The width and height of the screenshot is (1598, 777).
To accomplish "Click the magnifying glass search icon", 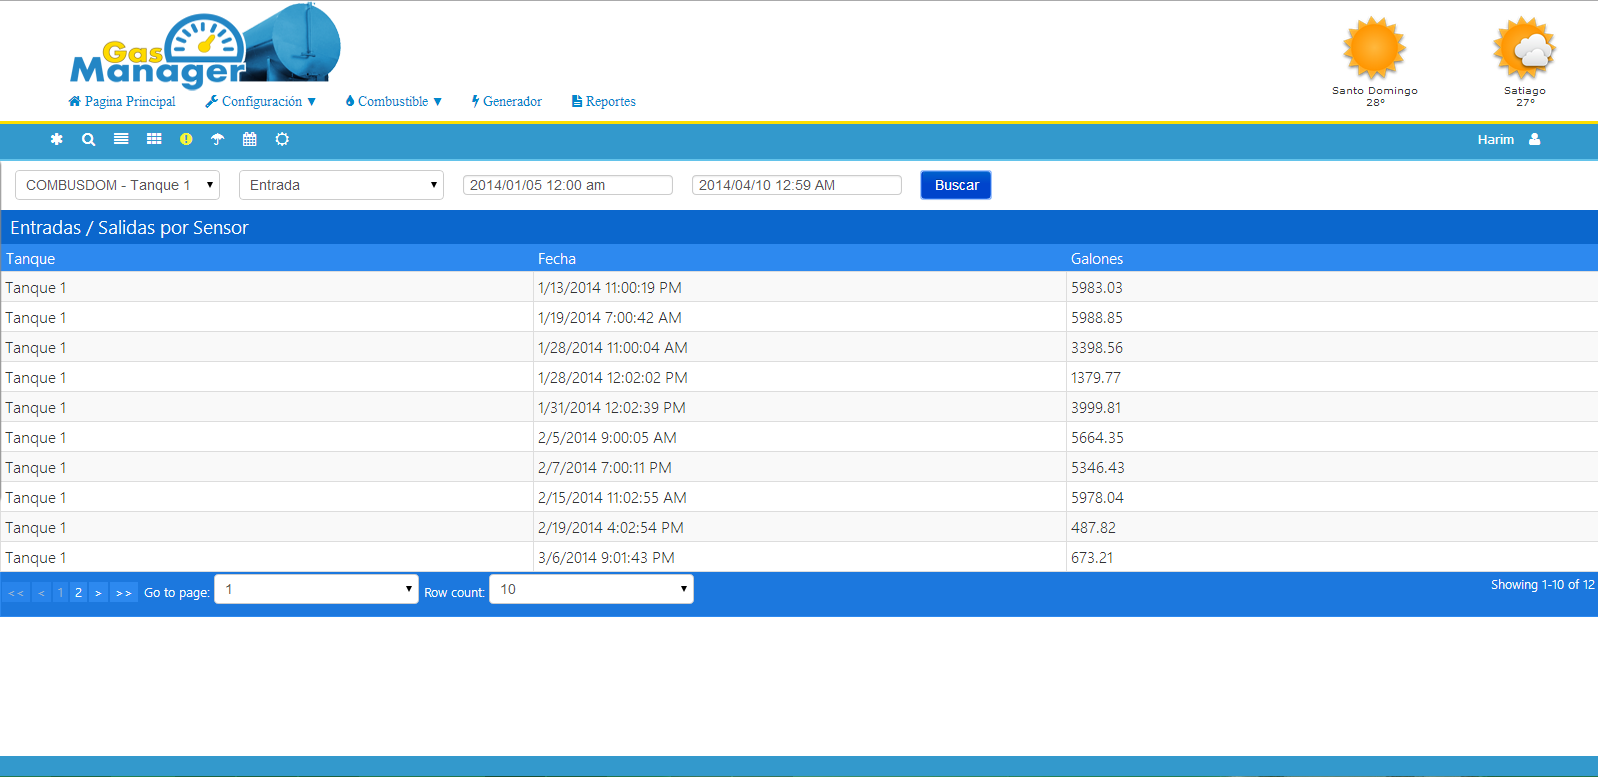I will [x=89, y=139].
